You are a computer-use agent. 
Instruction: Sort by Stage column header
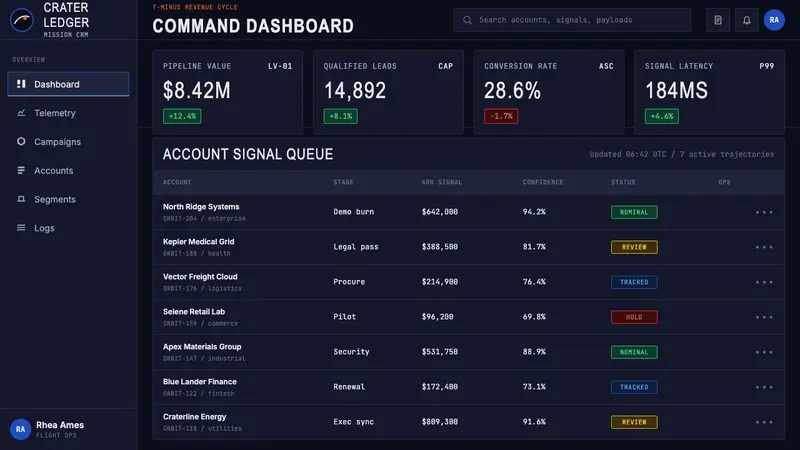click(343, 182)
